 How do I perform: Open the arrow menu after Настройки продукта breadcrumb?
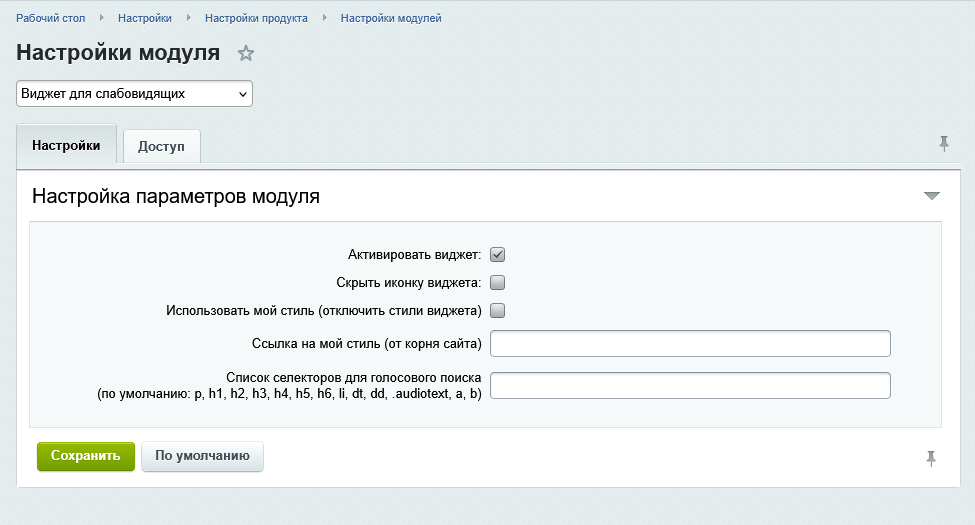(325, 19)
